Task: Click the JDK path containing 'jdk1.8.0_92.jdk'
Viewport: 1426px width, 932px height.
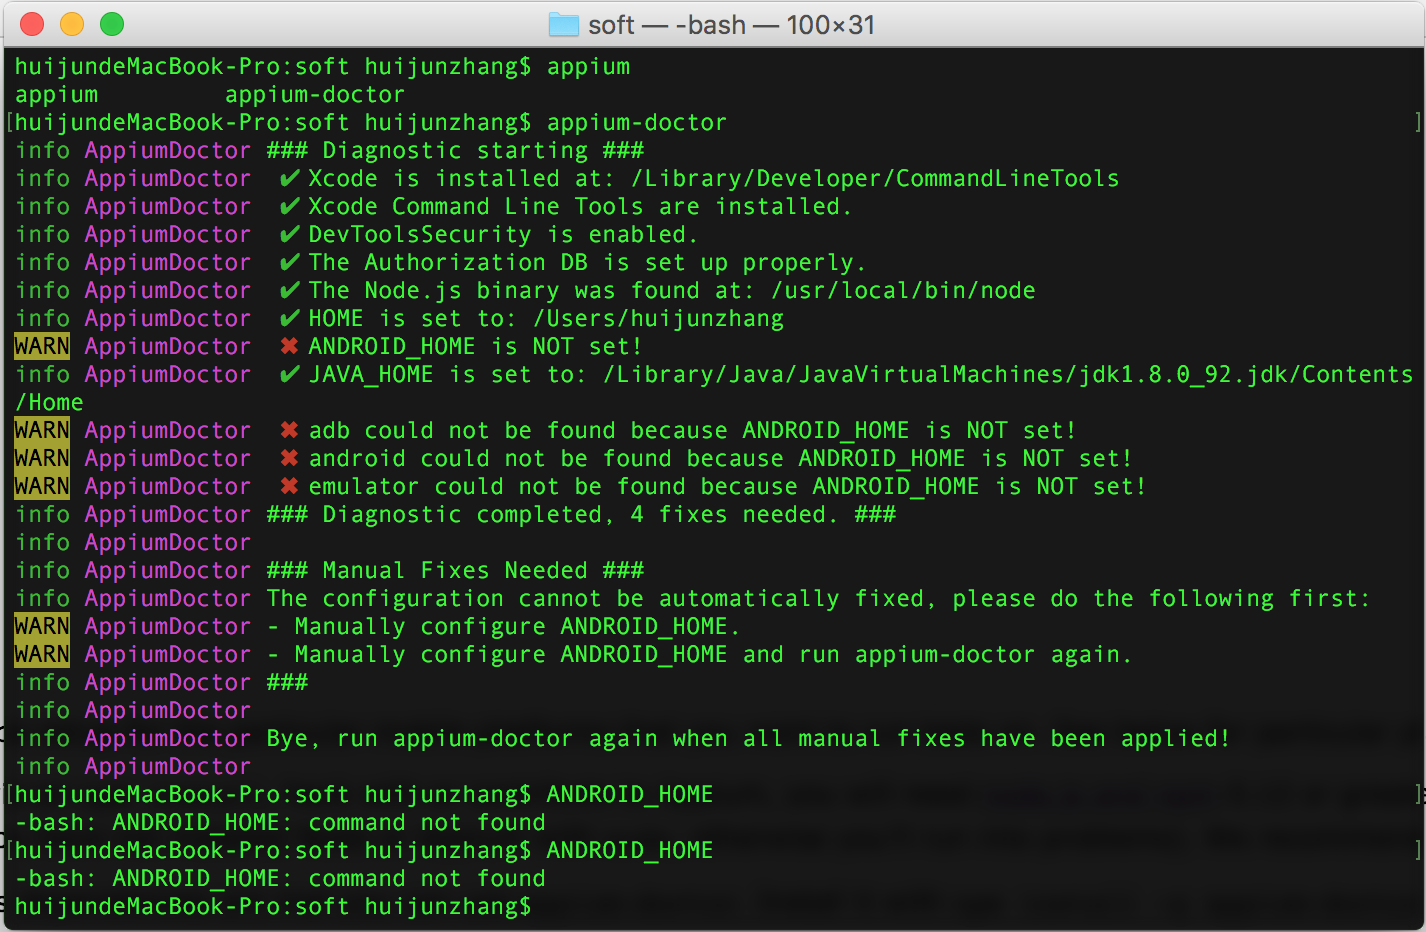Action: pyautogui.click(x=1008, y=374)
